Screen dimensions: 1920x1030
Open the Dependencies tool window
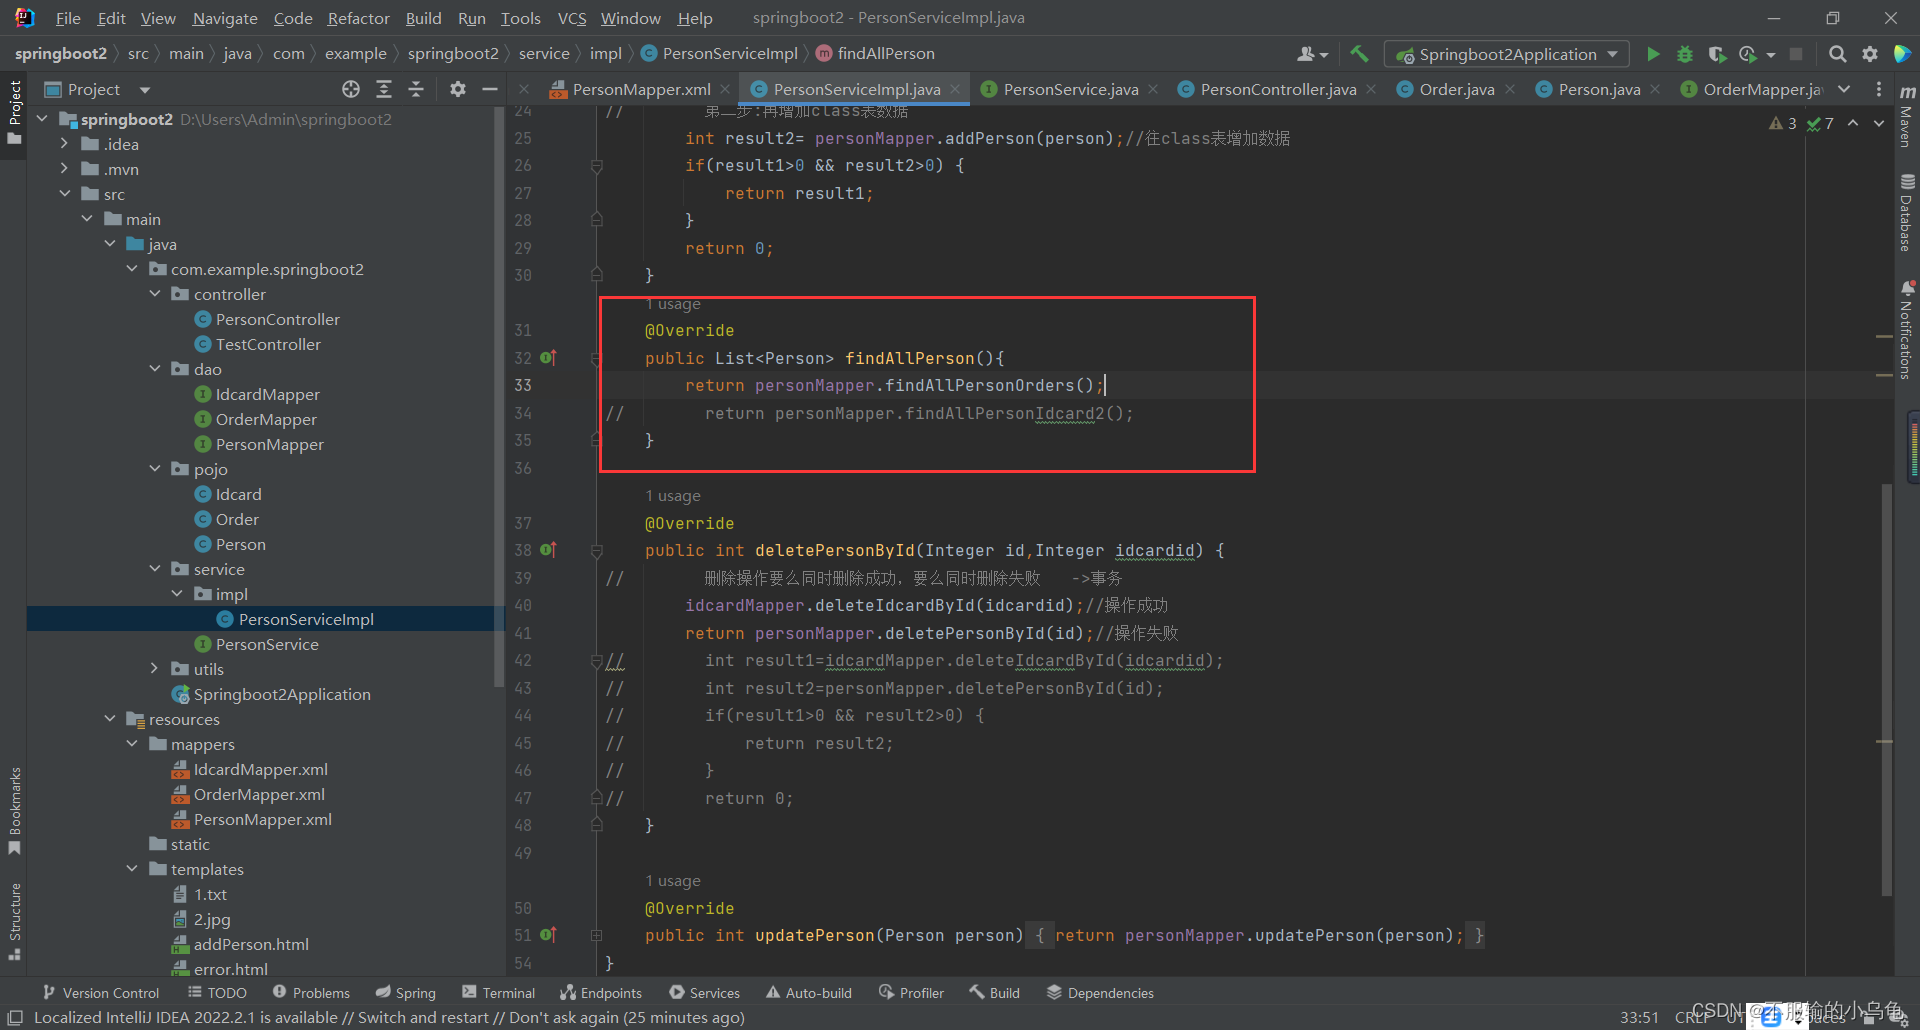click(x=1100, y=992)
